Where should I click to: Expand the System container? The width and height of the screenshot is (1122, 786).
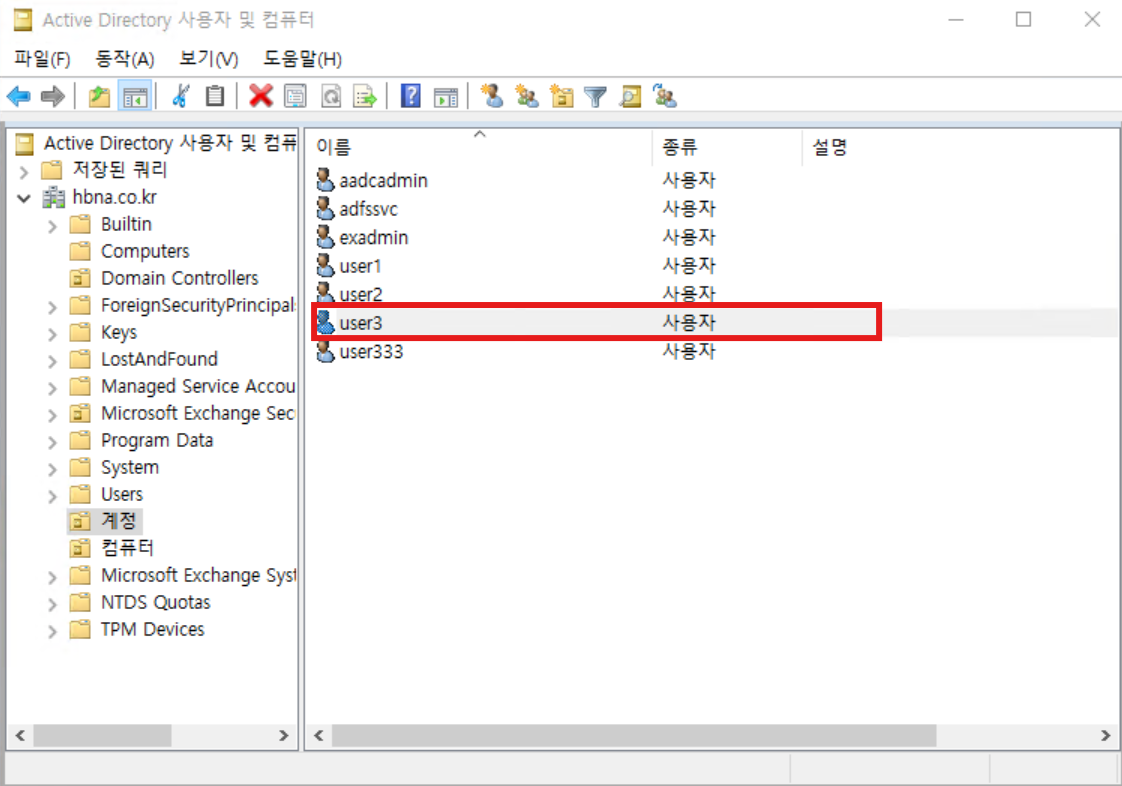(x=52, y=469)
